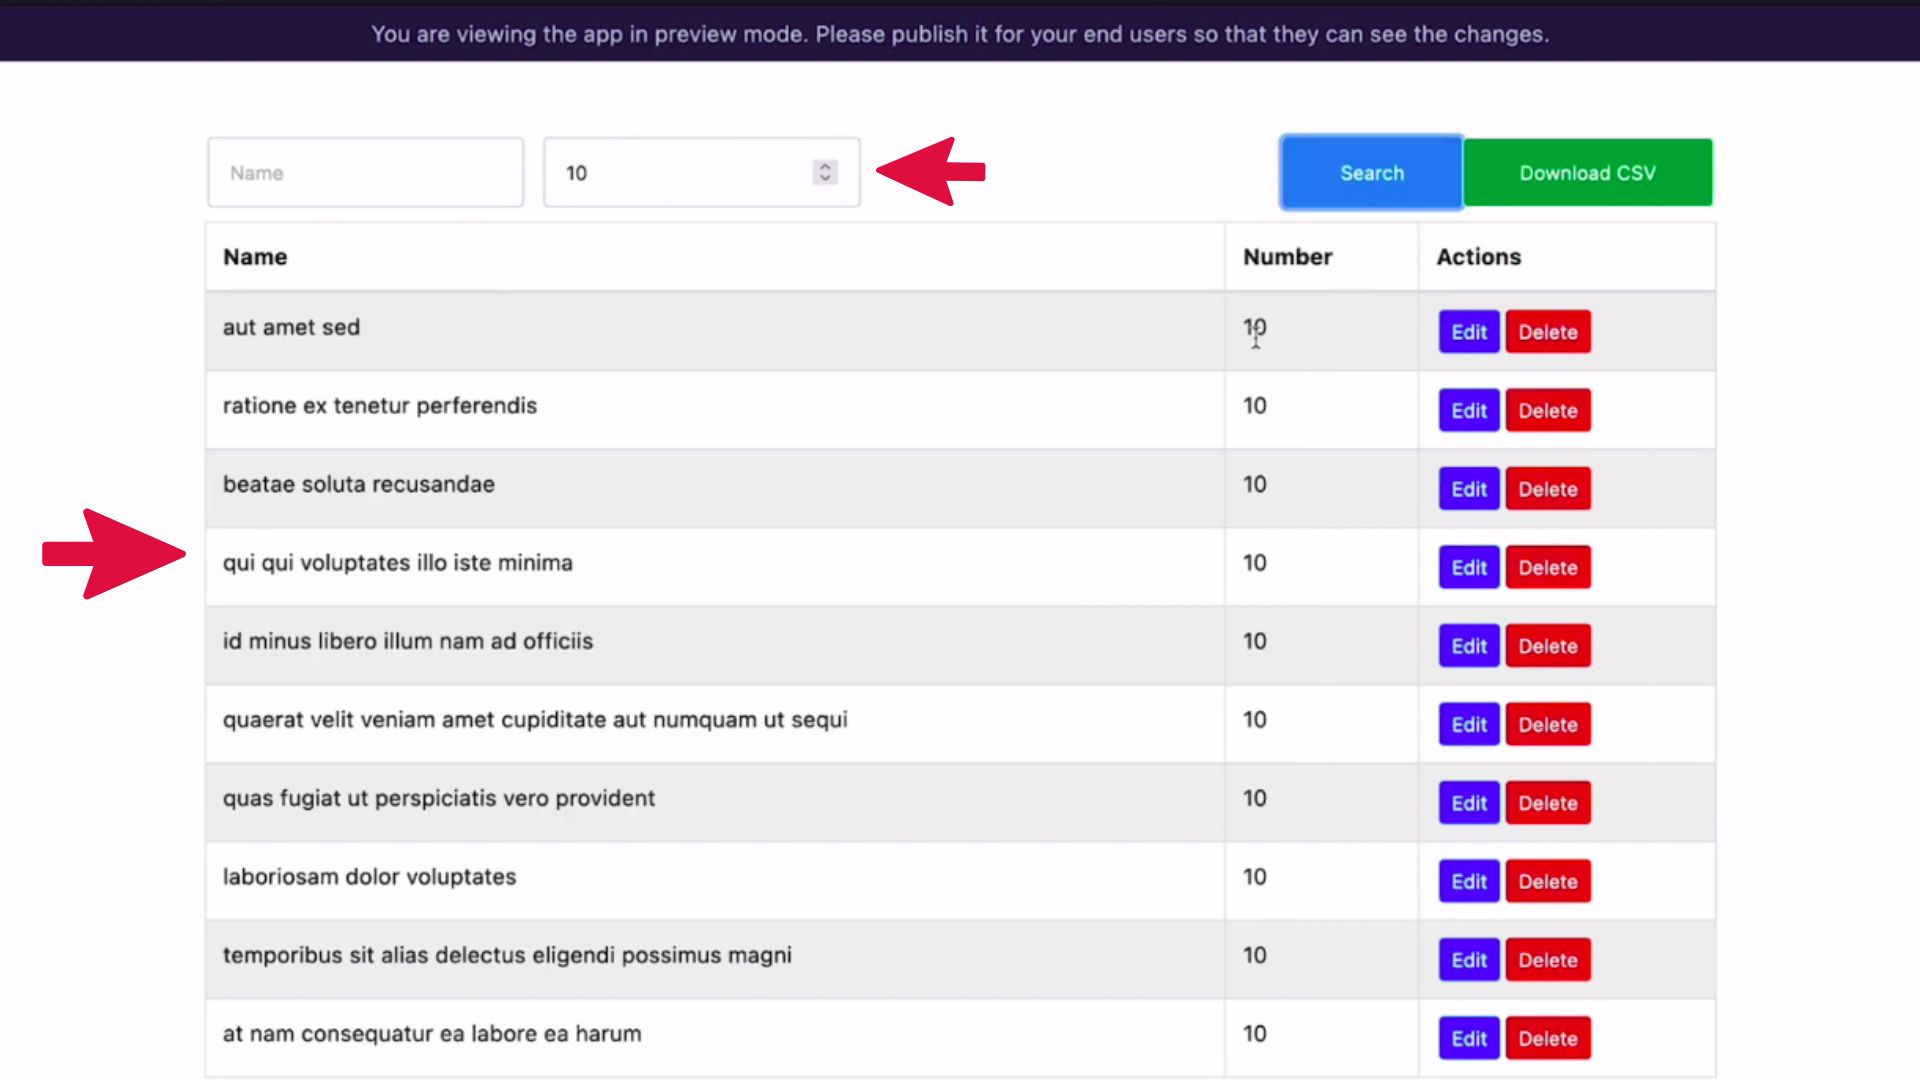Click number 10 in 'aut amet sed' row
Screen dimensions: 1920x1080
pos(1254,327)
